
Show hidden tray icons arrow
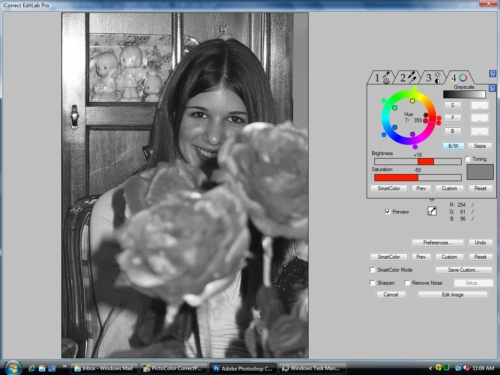(x=430, y=368)
